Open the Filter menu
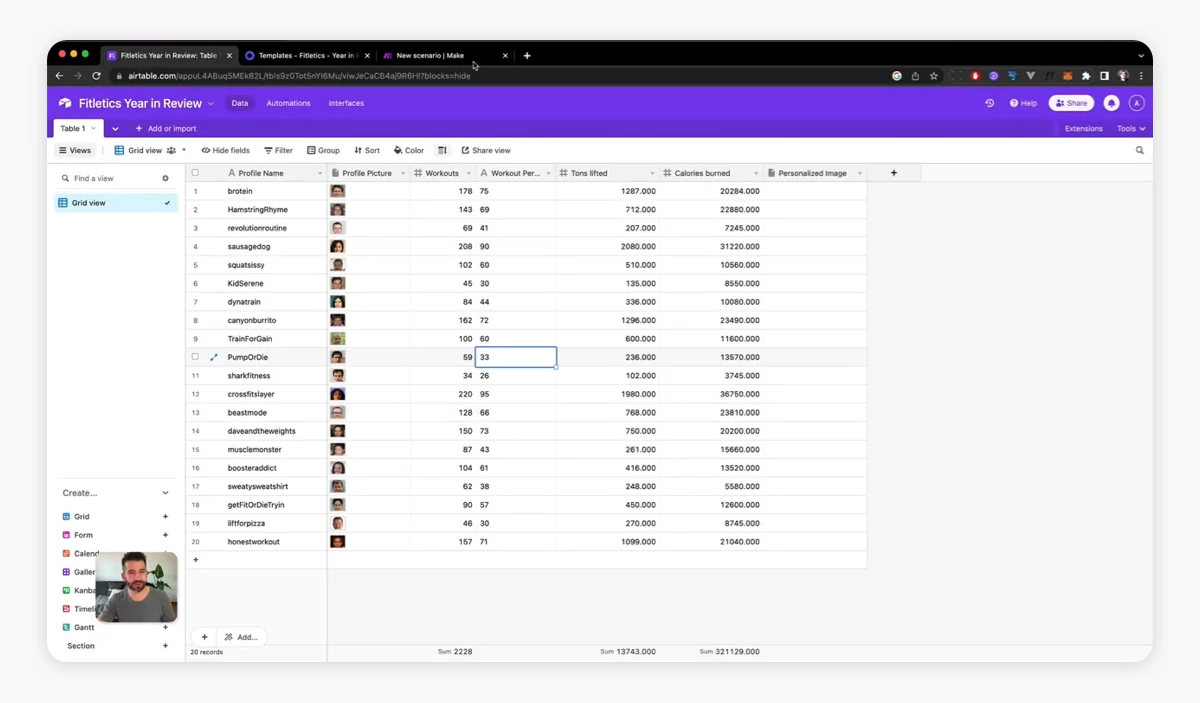This screenshot has height=703, width=1200. coord(278,150)
